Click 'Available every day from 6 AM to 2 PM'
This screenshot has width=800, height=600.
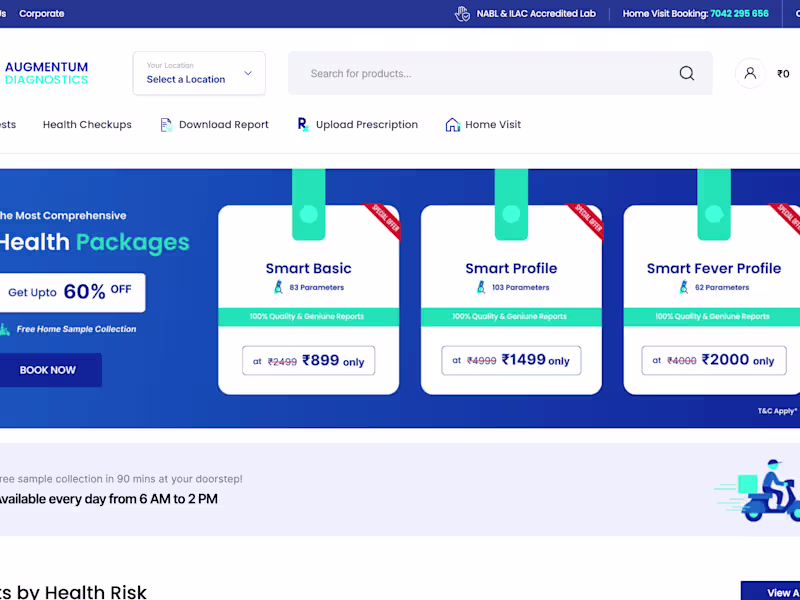109,499
